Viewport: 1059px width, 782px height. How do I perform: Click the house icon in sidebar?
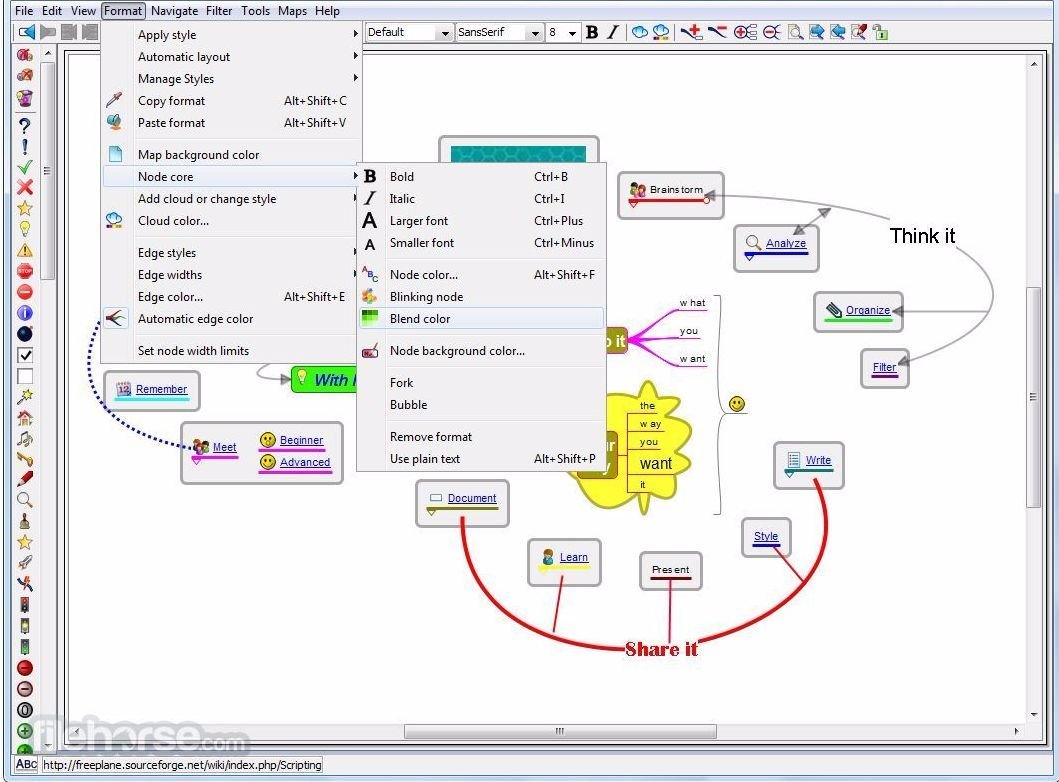coord(24,417)
